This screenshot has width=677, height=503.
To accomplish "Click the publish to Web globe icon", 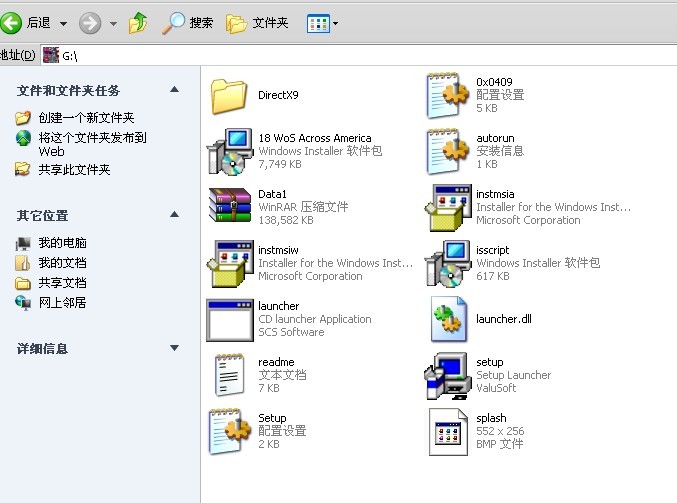I will pos(23,138).
